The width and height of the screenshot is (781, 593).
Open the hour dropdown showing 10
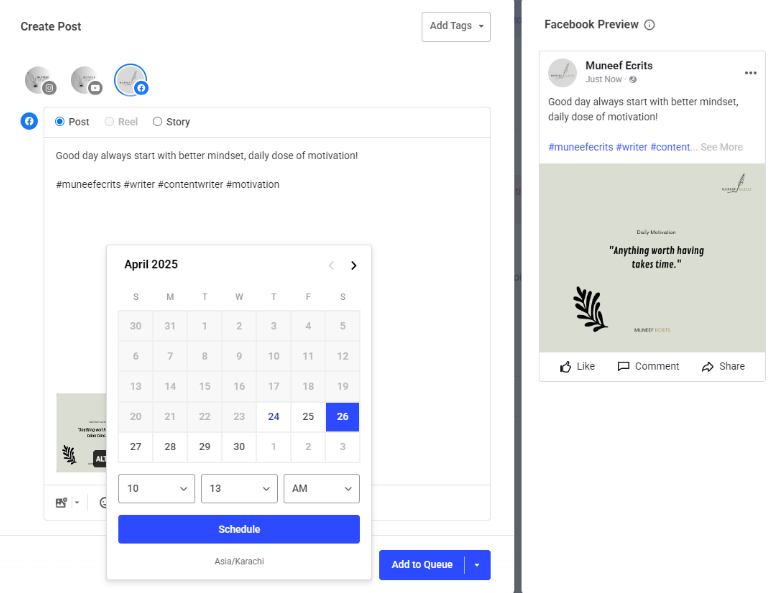[156, 488]
